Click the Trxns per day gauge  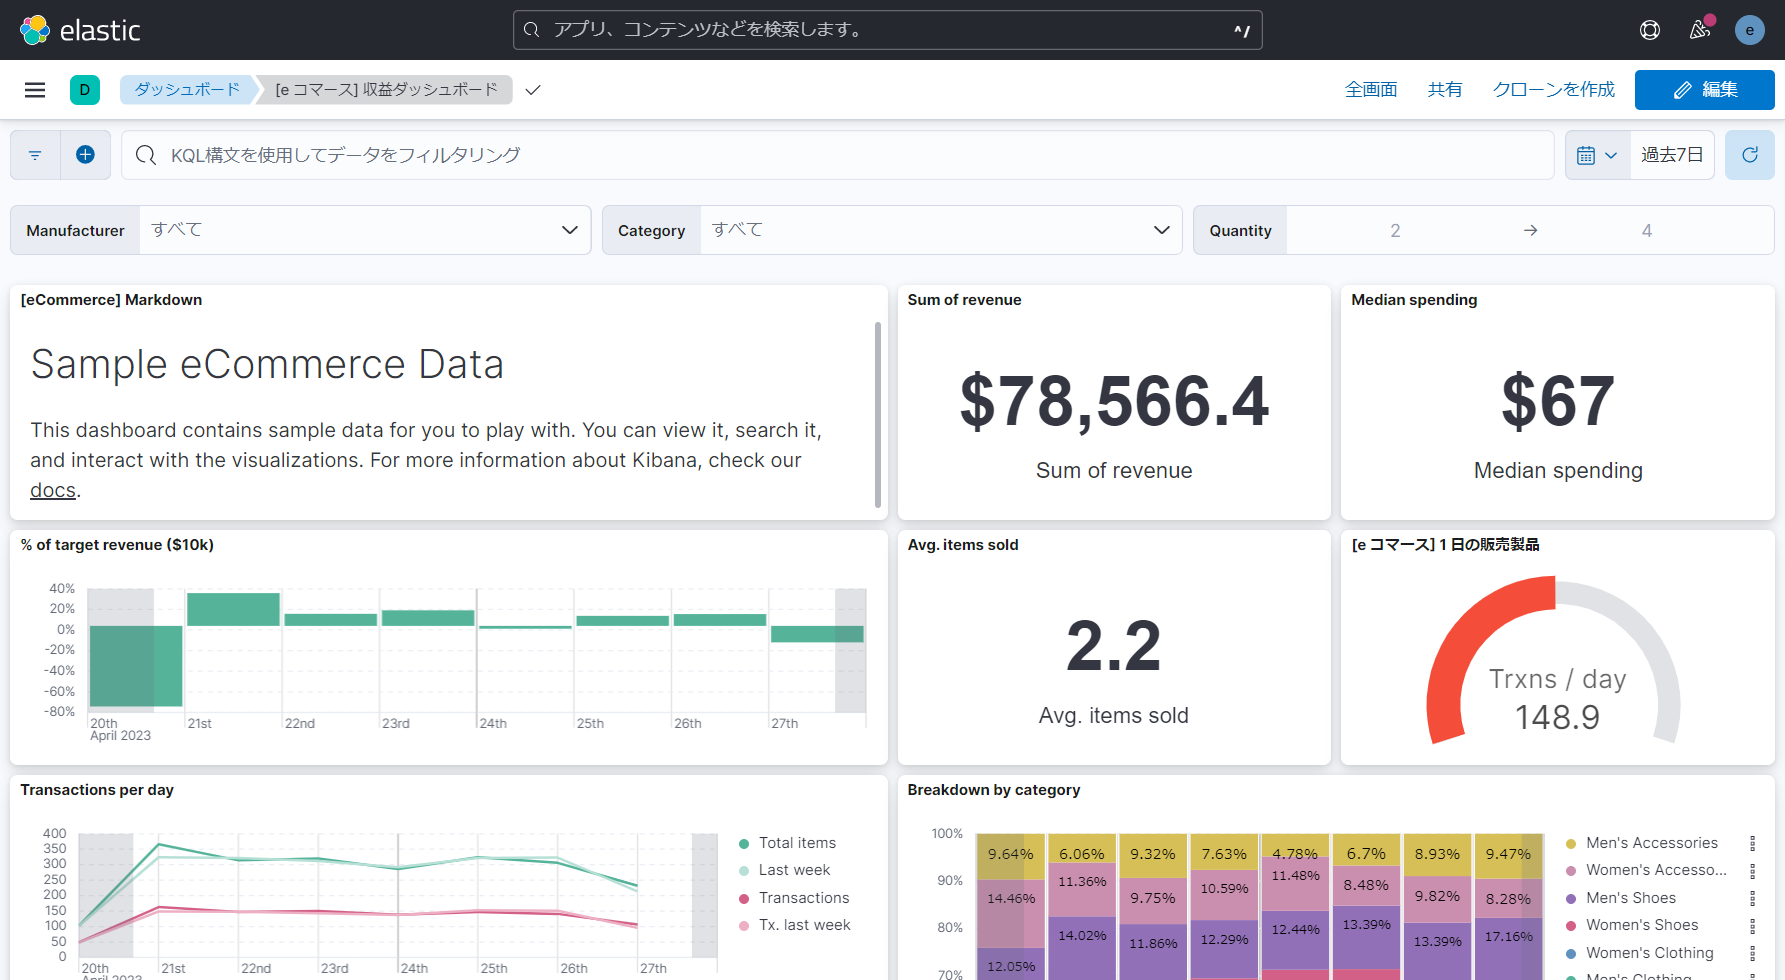coord(1554,660)
